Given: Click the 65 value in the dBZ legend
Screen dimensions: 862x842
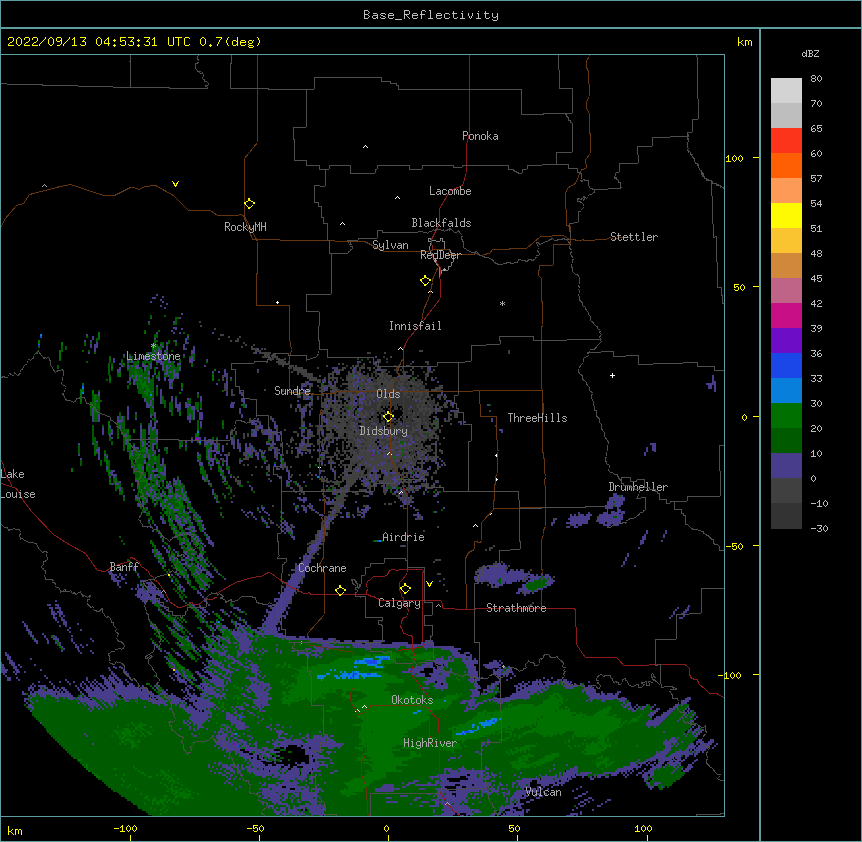Looking at the screenshot, I should click(816, 129).
